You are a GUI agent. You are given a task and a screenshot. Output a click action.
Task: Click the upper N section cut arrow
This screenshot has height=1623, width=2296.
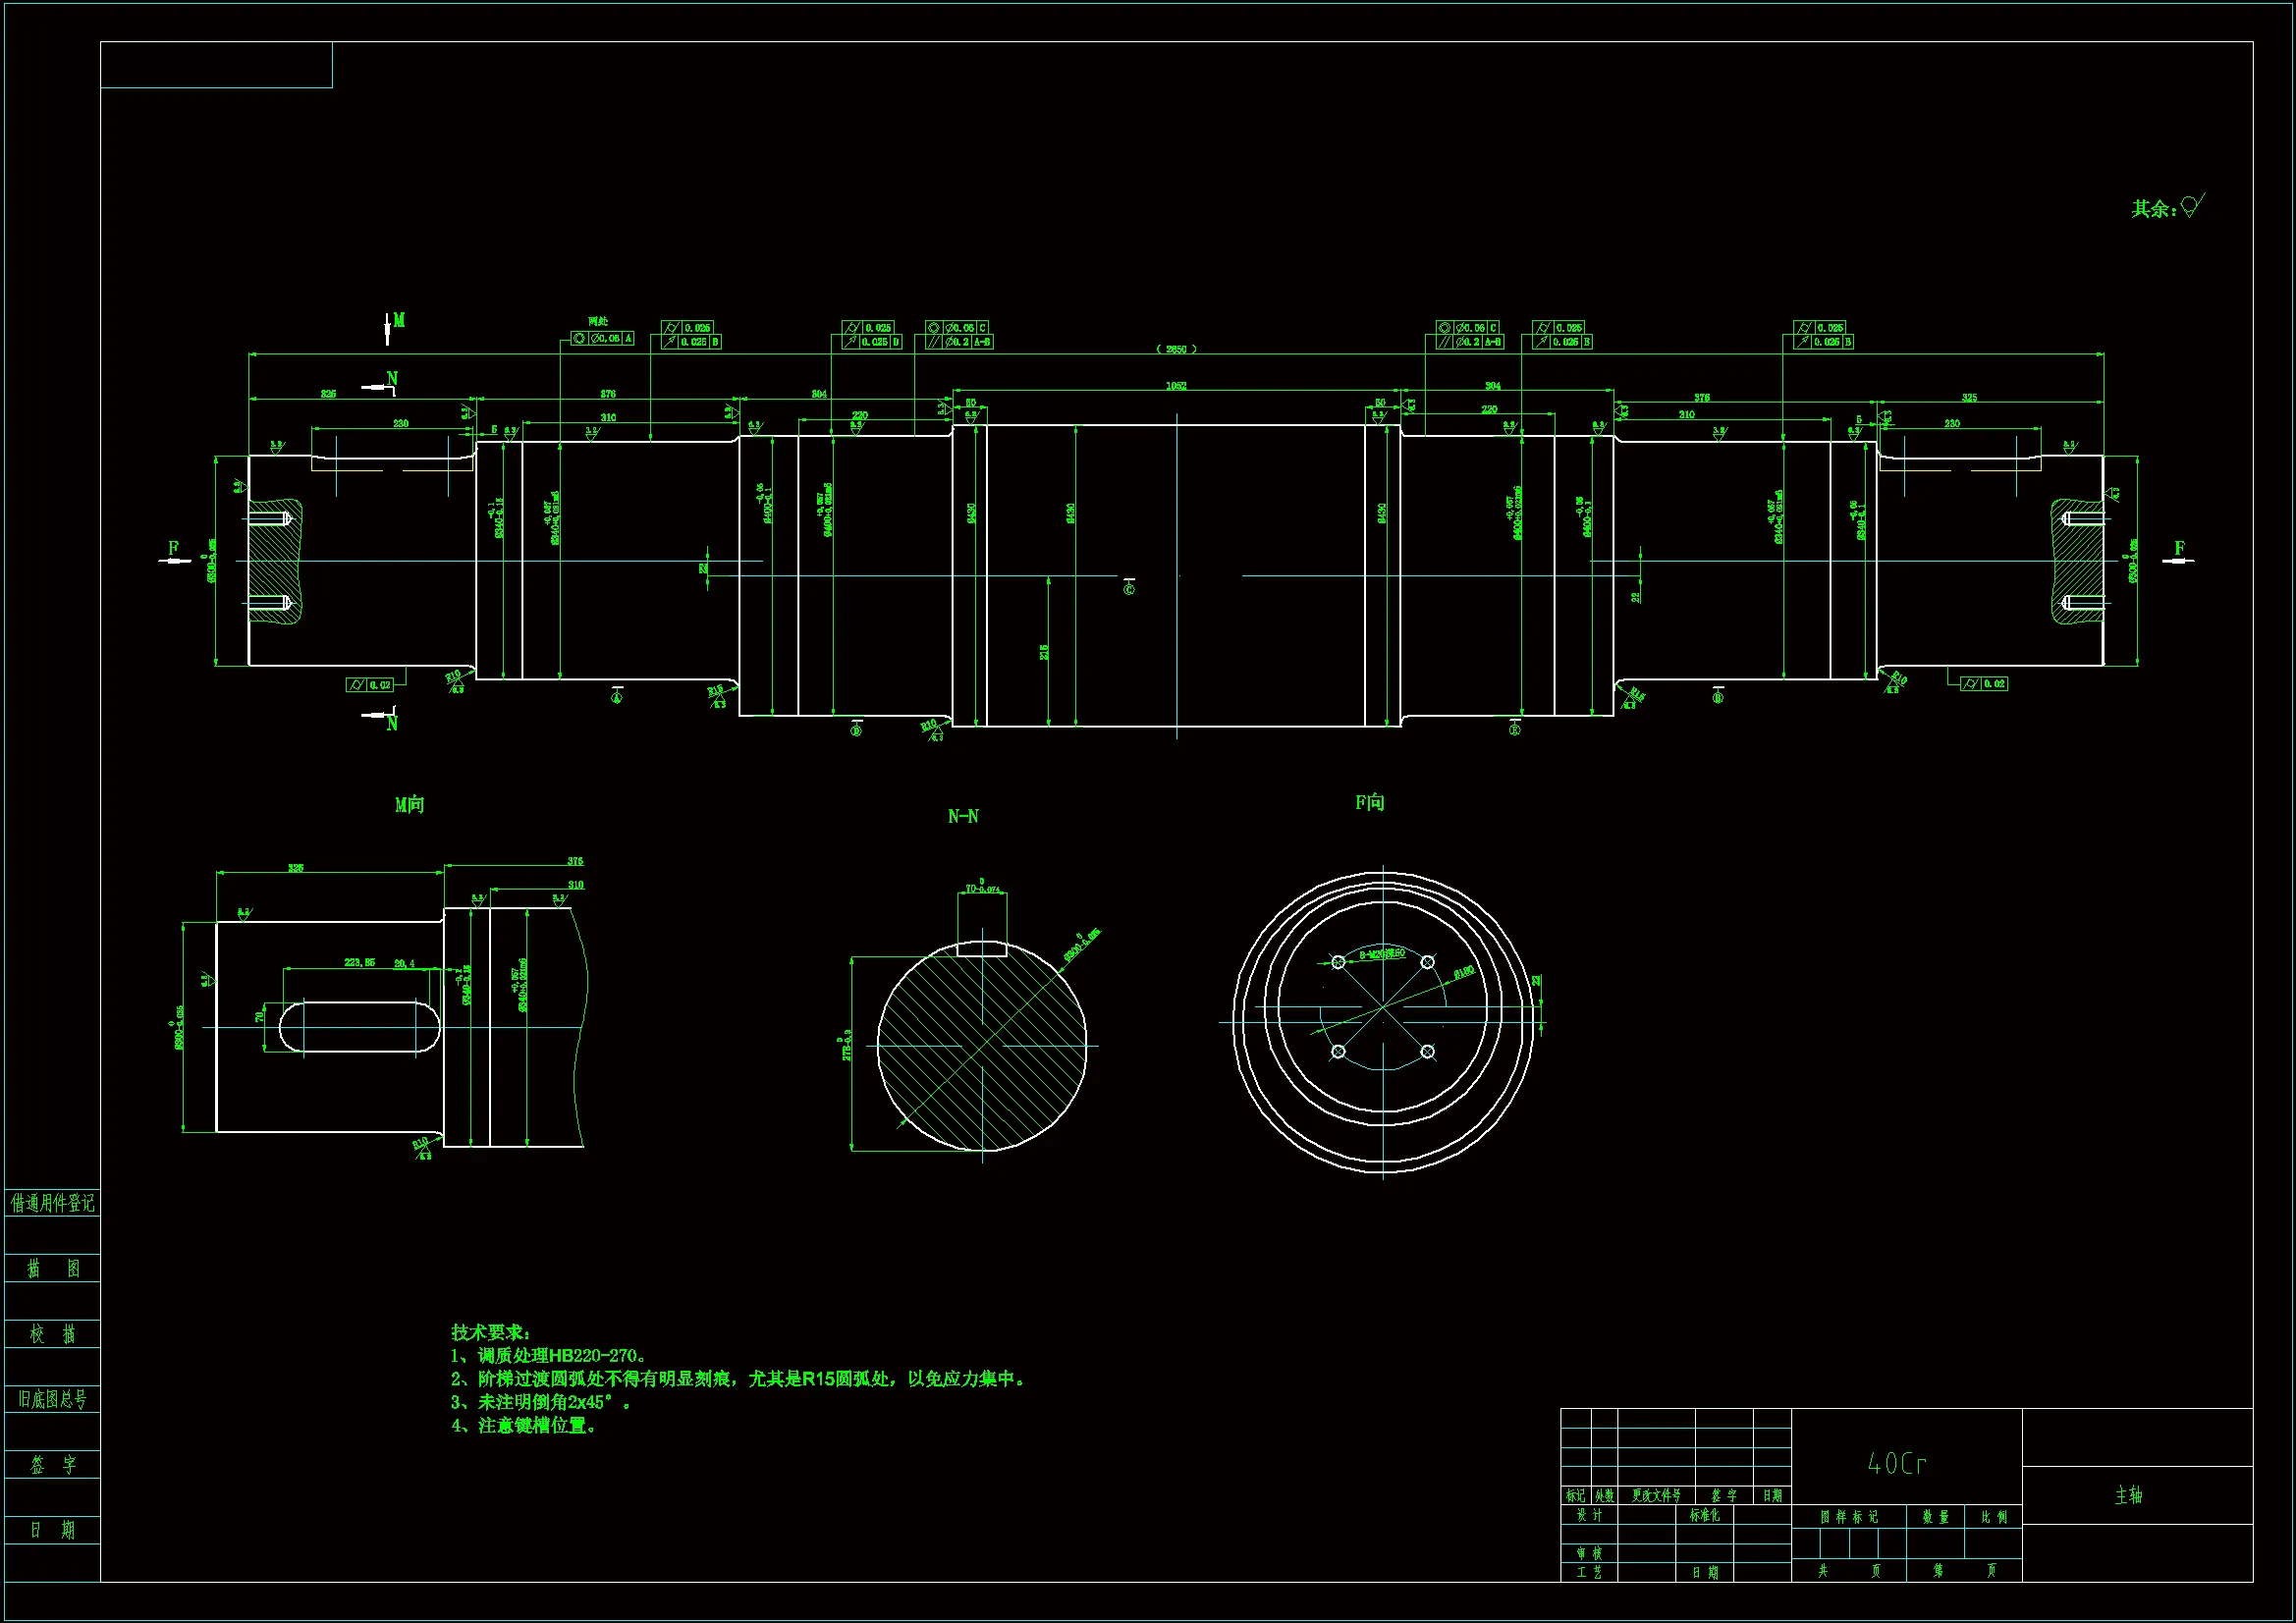click(380, 386)
